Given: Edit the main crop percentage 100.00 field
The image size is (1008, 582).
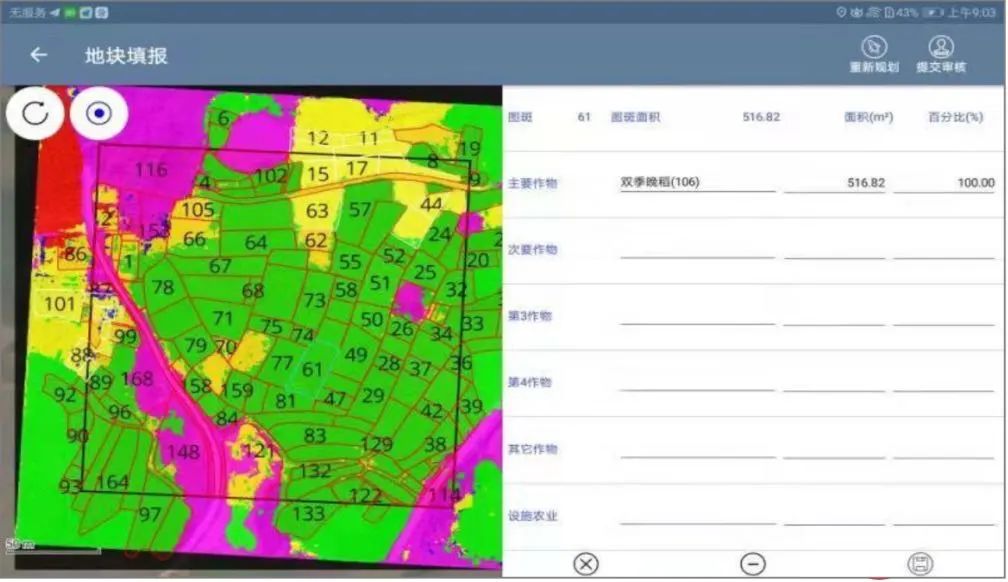Looking at the screenshot, I should [944, 182].
